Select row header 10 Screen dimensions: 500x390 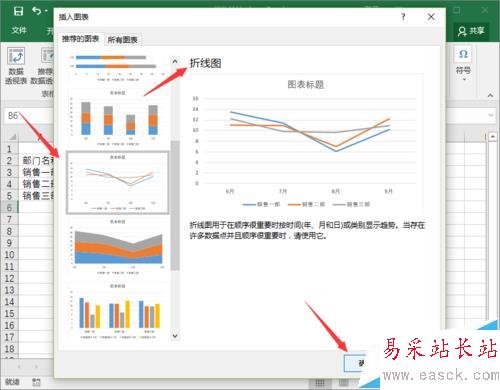9,255
